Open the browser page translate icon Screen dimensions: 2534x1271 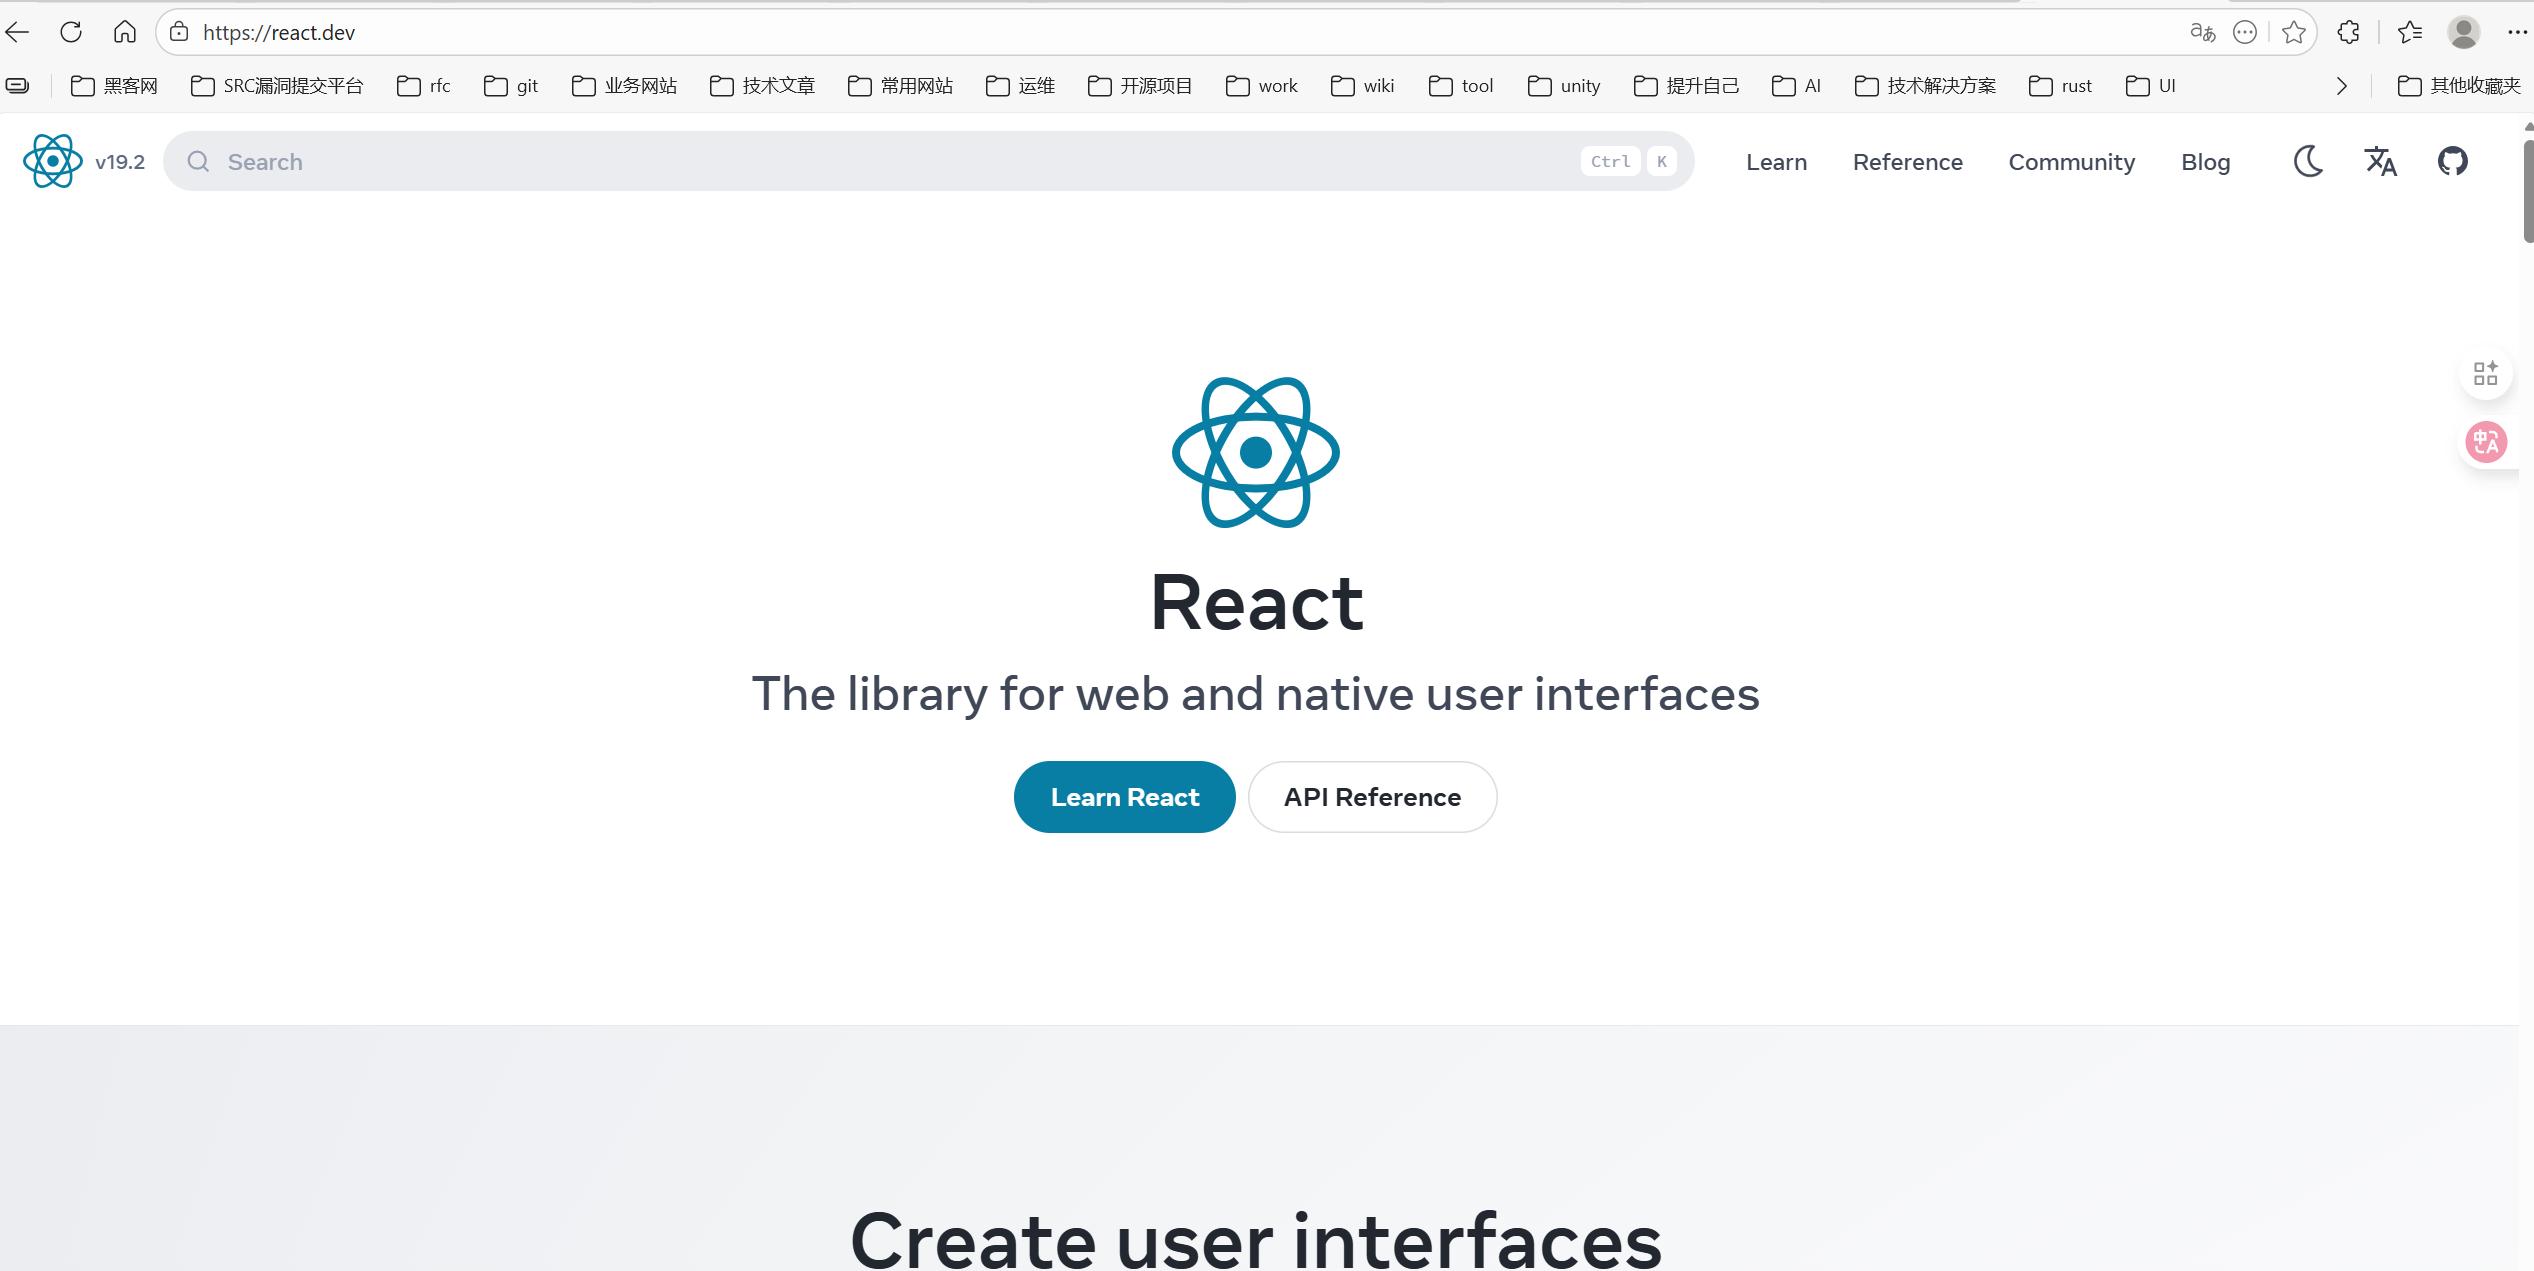pyautogui.click(x=2202, y=32)
